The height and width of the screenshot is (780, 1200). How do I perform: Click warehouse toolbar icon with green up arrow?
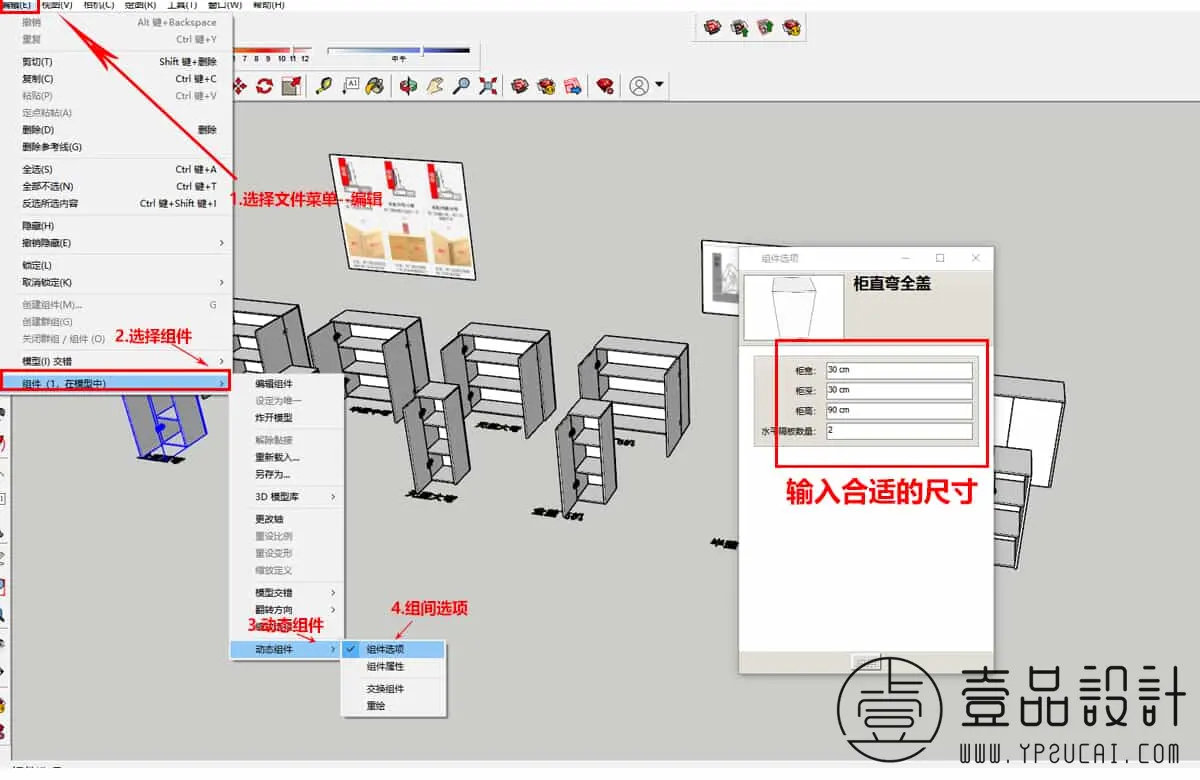pos(765,27)
